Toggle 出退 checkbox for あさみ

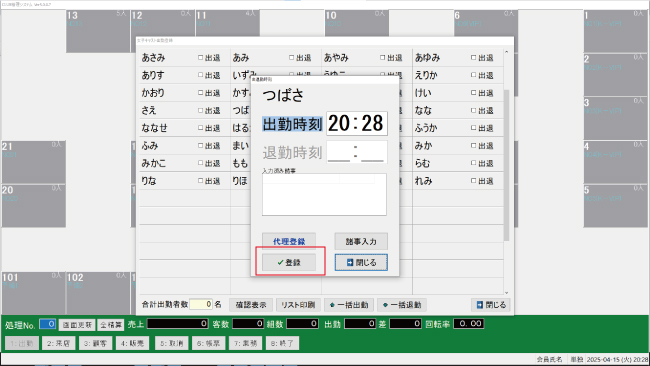(x=201, y=58)
